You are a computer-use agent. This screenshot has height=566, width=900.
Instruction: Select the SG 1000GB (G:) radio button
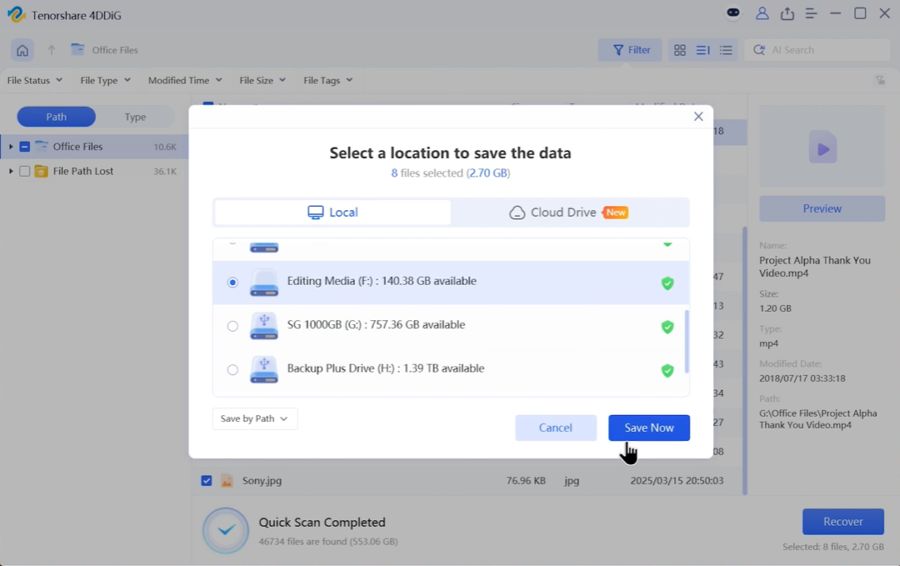232,326
